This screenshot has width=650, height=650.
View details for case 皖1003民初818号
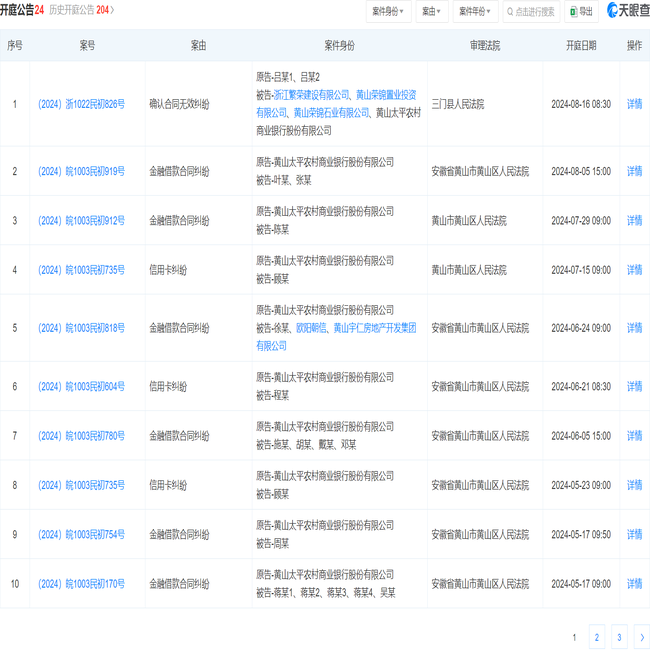(x=634, y=328)
